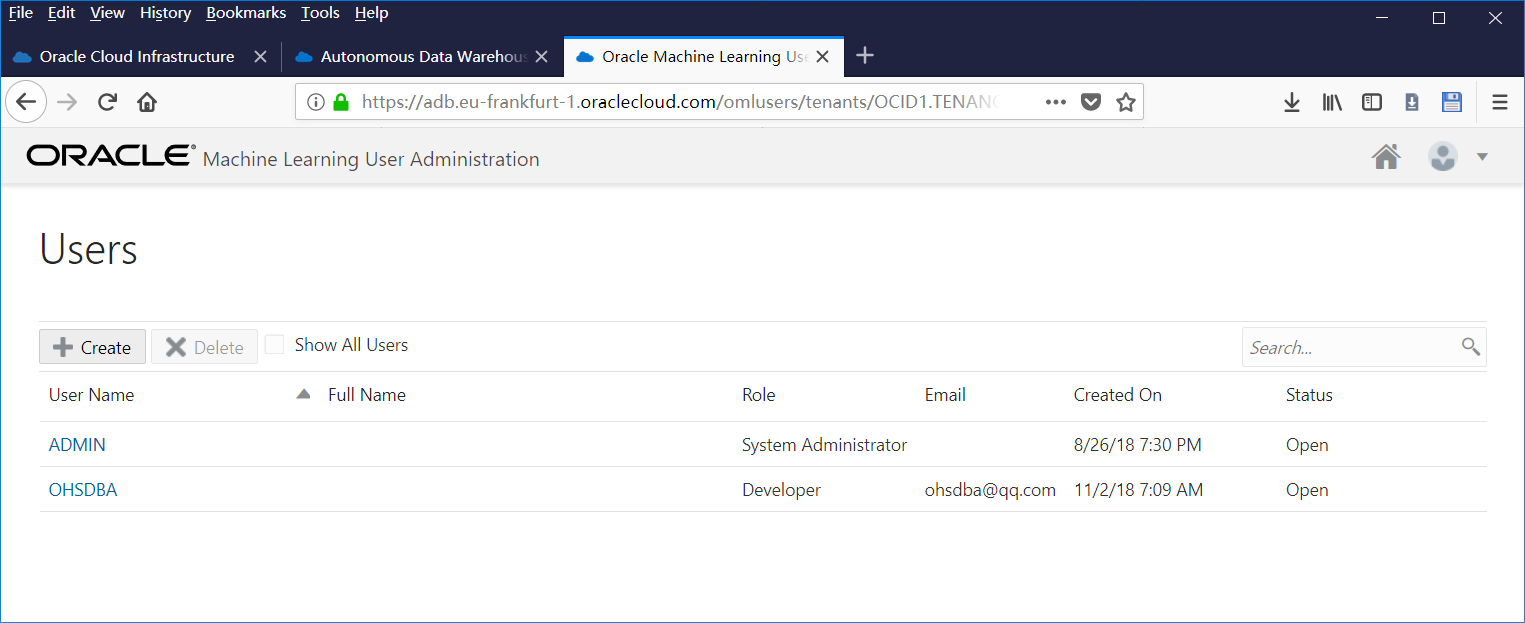1525x623 pixels.
Task: Click the Created On column header
Action: click(x=1118, y=395)
